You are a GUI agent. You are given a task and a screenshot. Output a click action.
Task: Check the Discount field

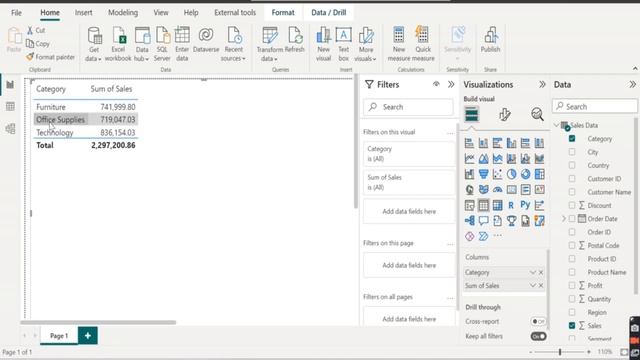(x=572, y=205)
